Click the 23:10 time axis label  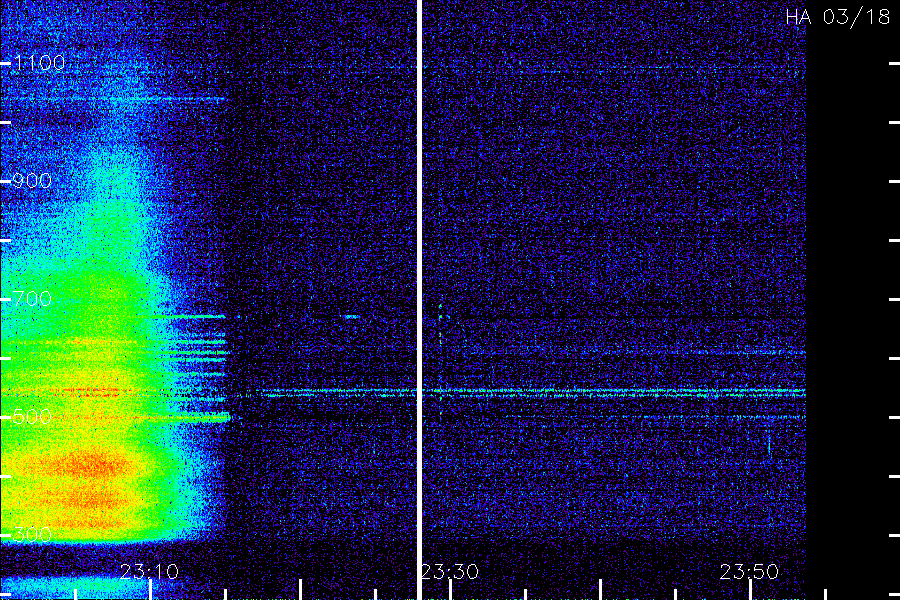[149, 572]
